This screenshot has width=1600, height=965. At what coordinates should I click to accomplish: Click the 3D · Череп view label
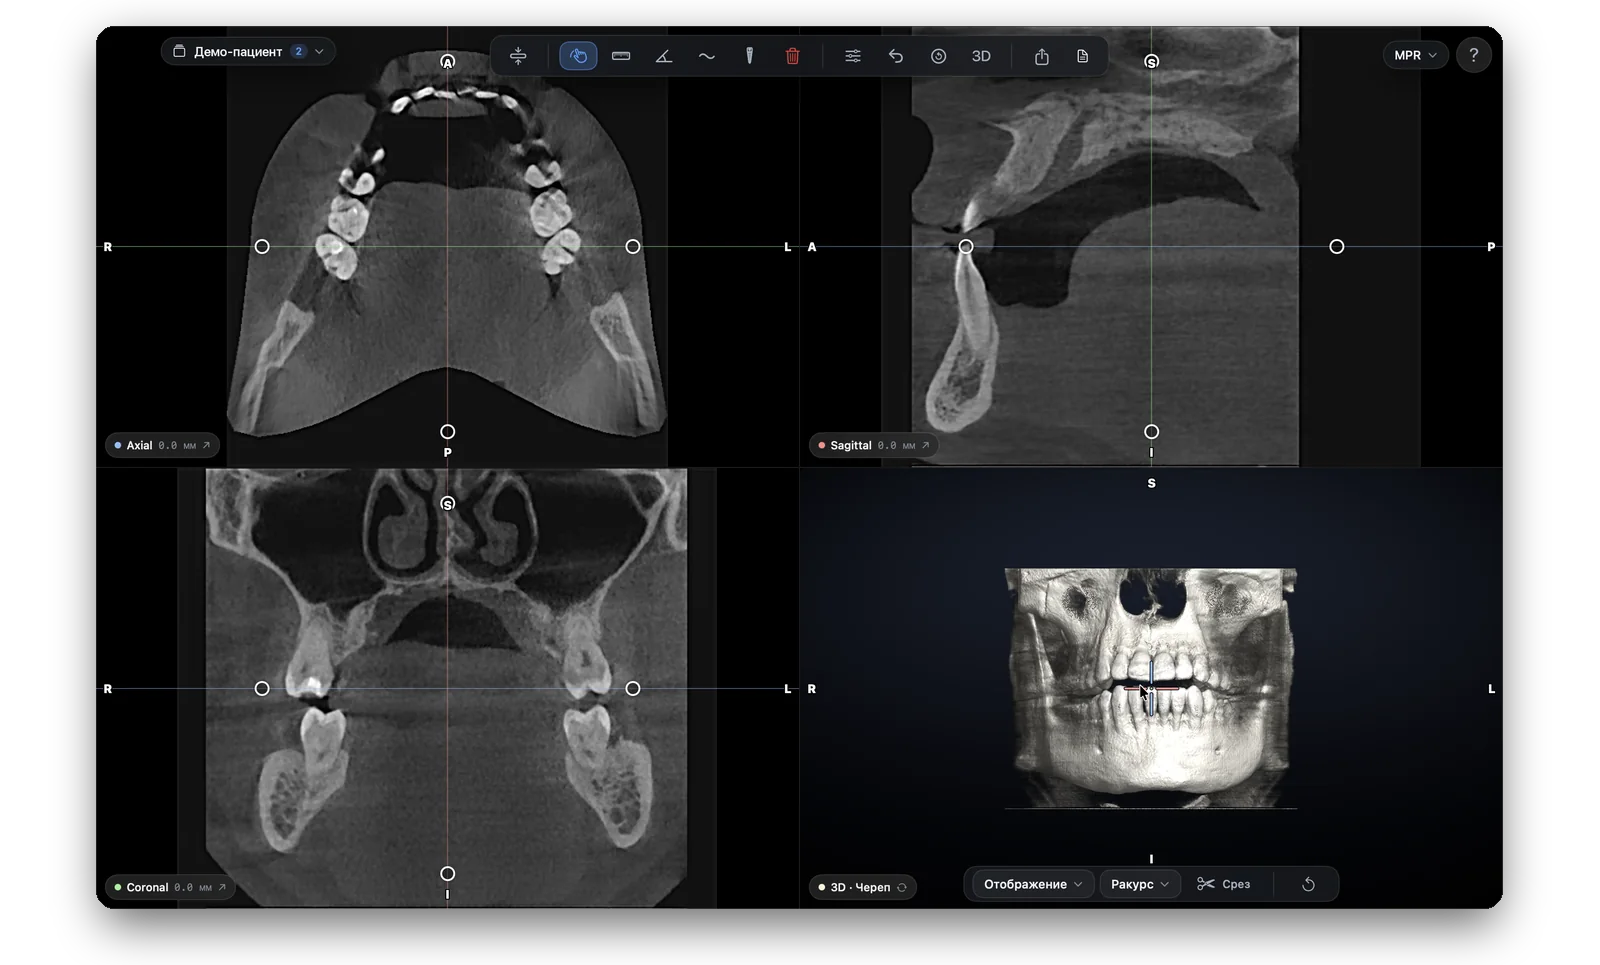[860, 887]
